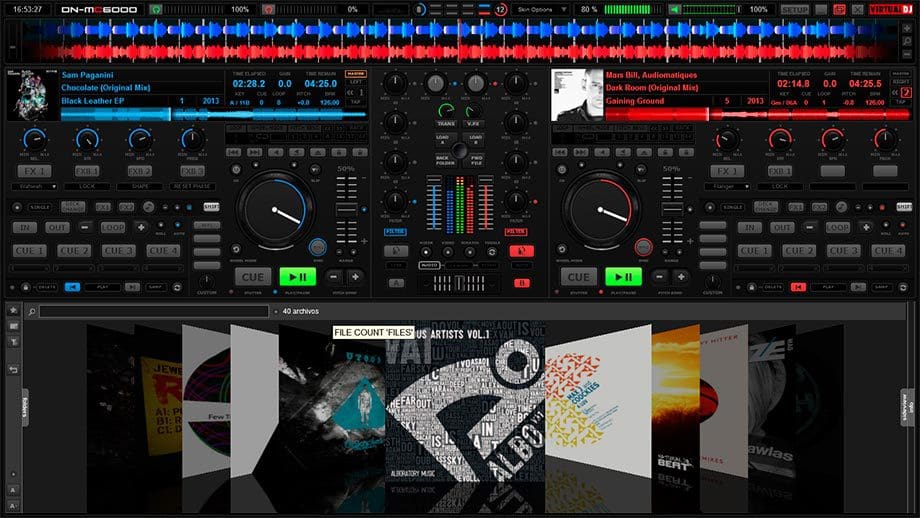Click the VirtualDJ logo

tap(891, 9)
